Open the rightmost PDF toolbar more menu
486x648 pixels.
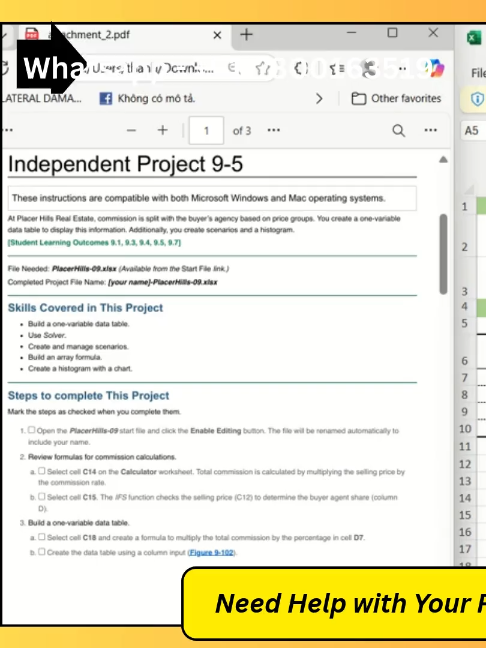pyautogui.click(x=431, y=130)
